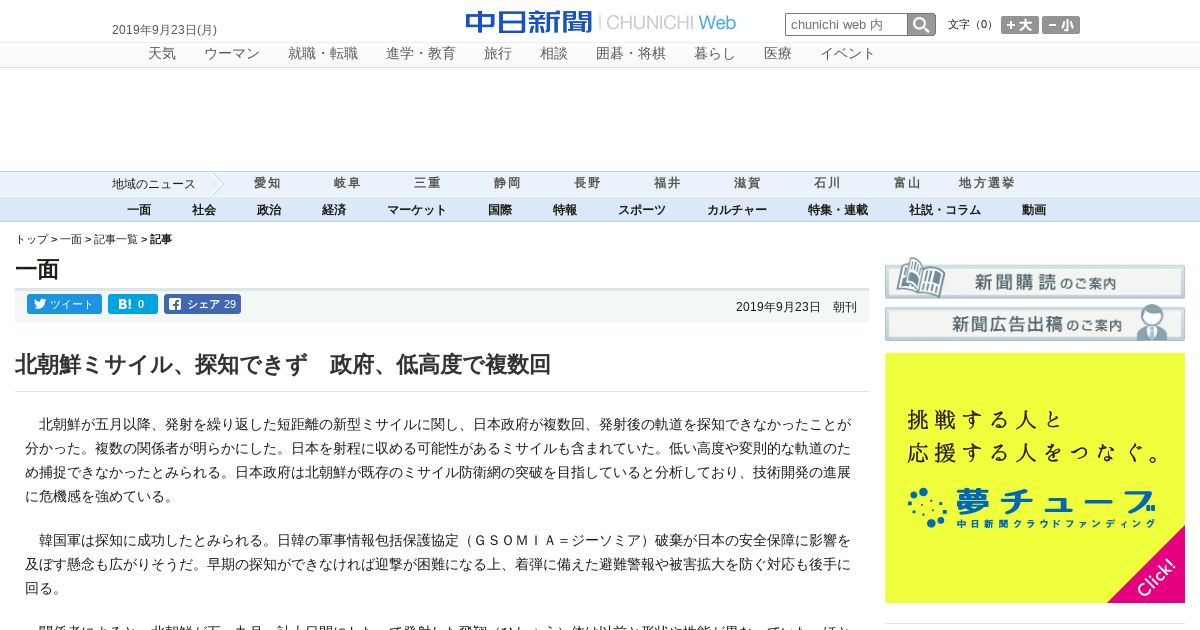This screenshot has width=1200, height=630.
Task: Go to 囲碁・将棋 section
Action: coord(631,54)
